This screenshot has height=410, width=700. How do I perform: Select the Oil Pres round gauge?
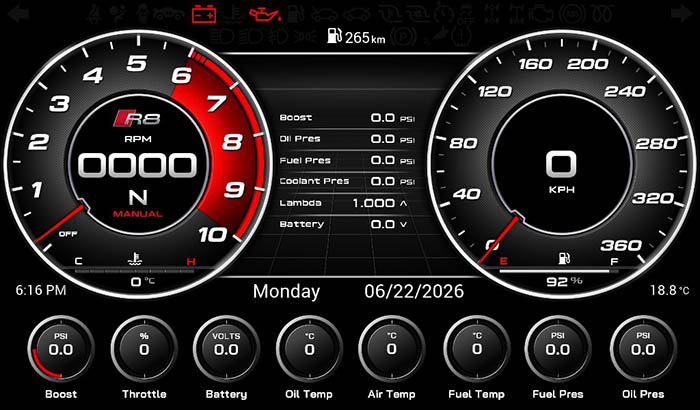coord(643,348)
